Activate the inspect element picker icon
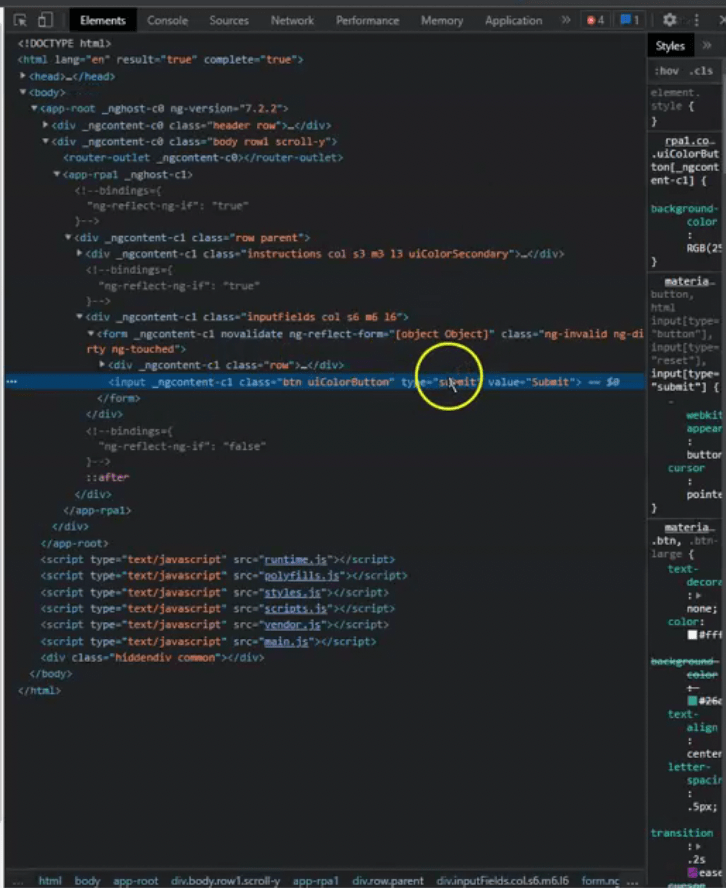Viewport: 726px width, 888px height. click(x=20, y=20)
